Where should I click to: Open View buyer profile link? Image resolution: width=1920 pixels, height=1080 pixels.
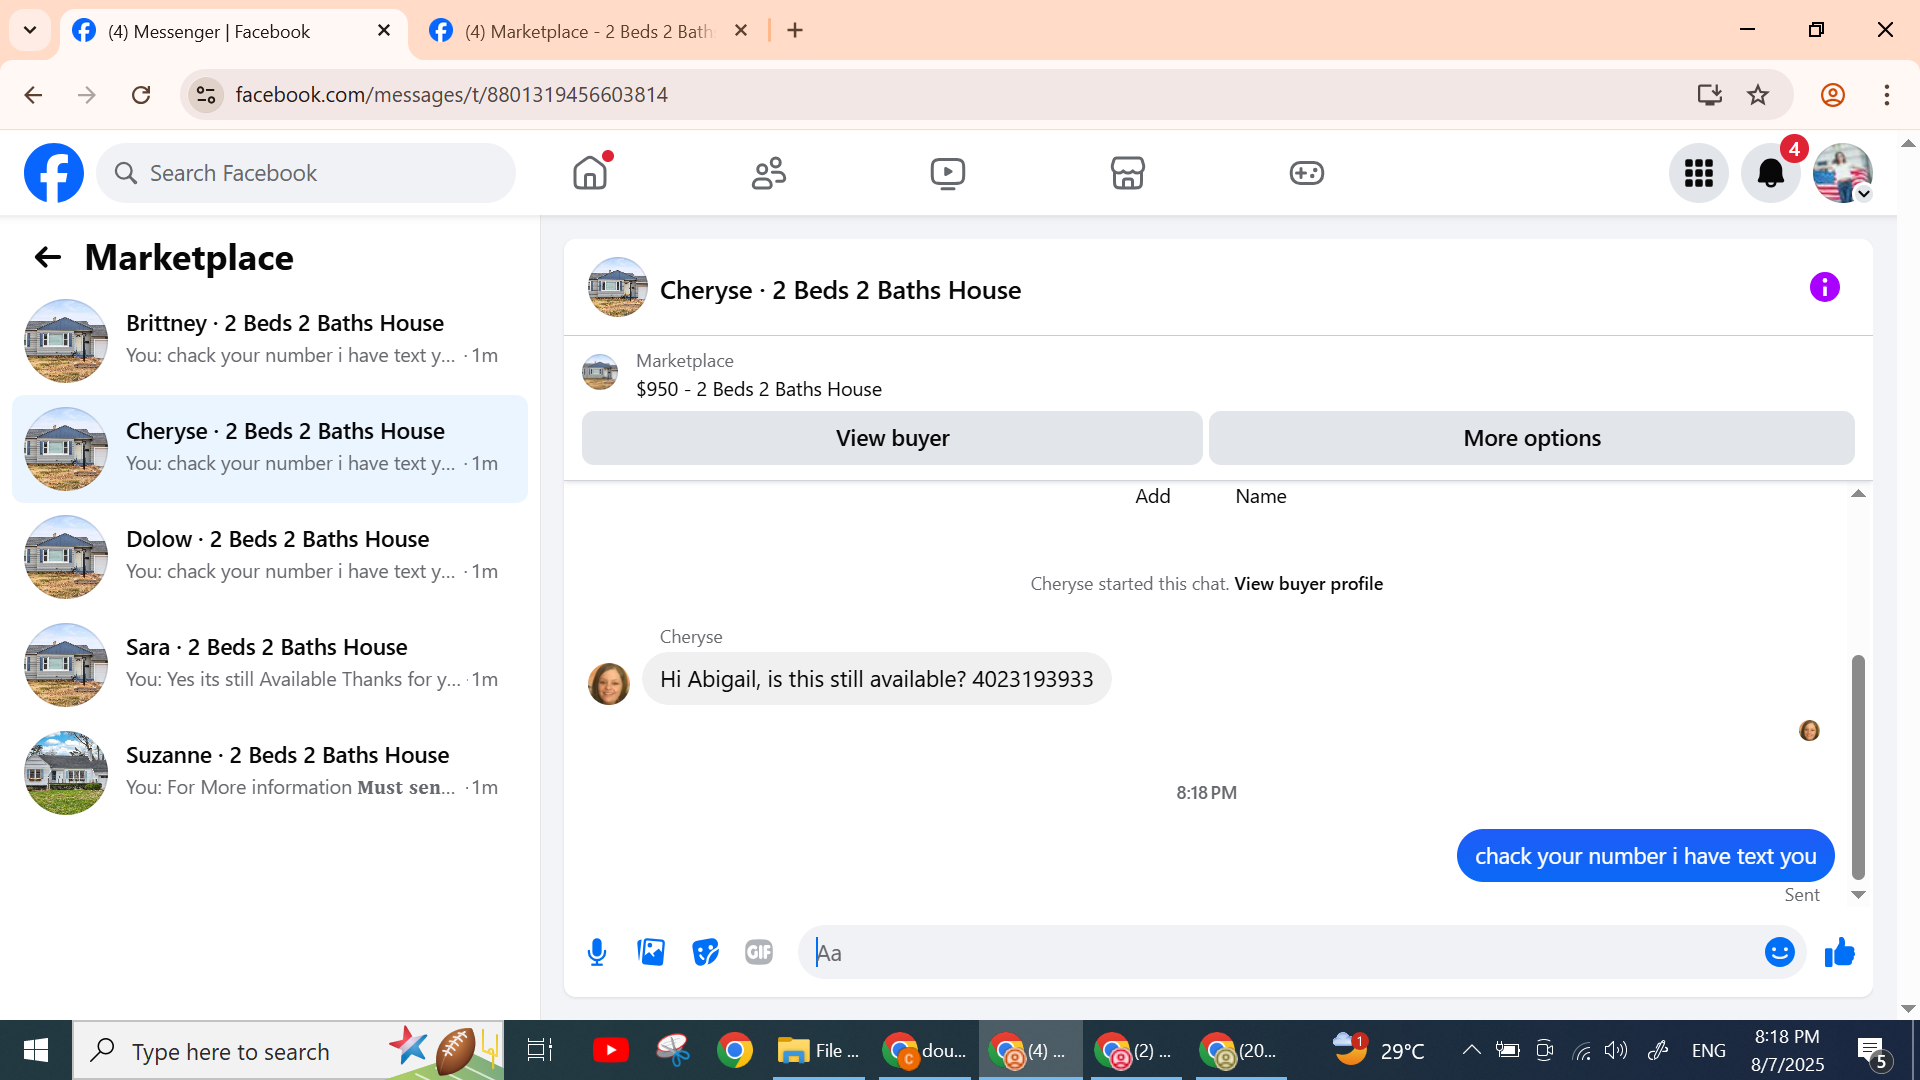[x=1309, y=584]
